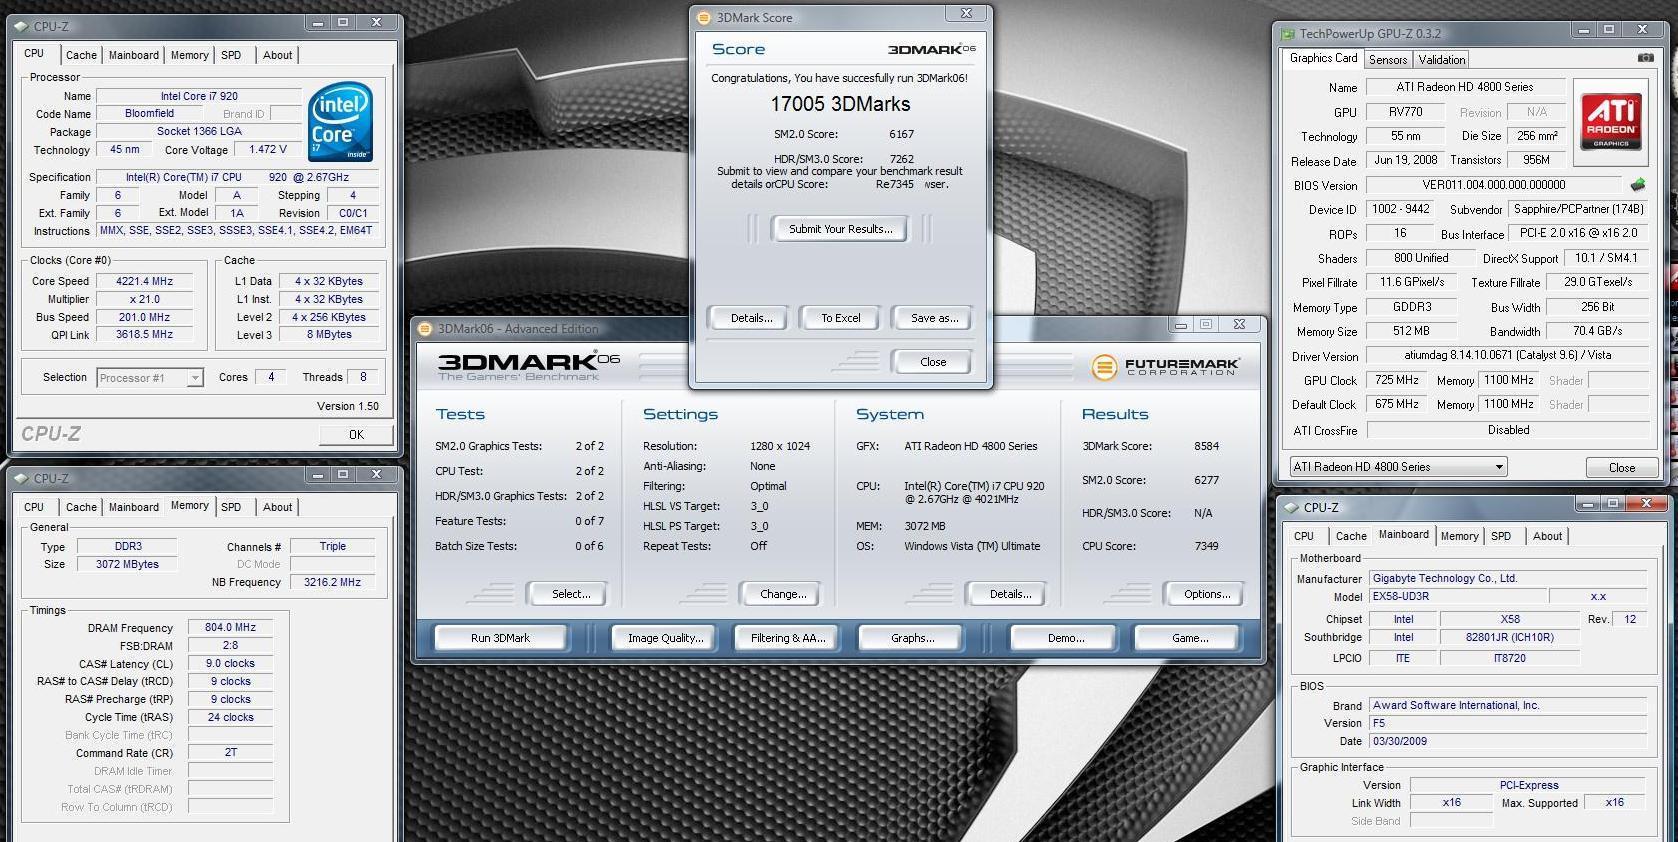Click the BIOS Date 03/30/2009 value

tap(1400, 741)
